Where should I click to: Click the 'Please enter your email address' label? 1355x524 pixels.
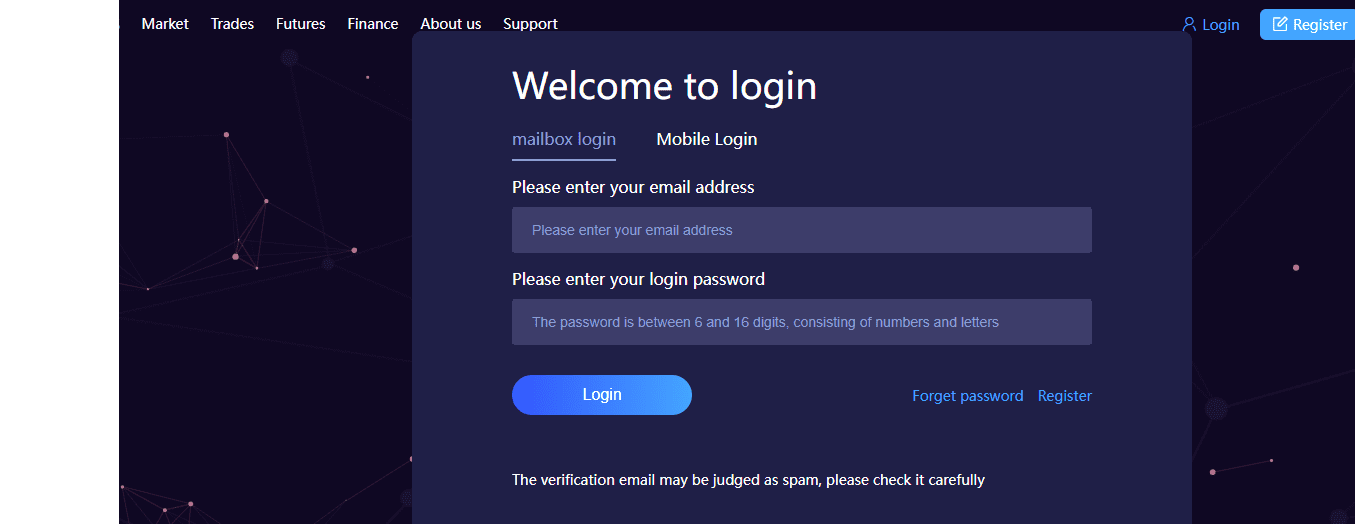(633, 187)
